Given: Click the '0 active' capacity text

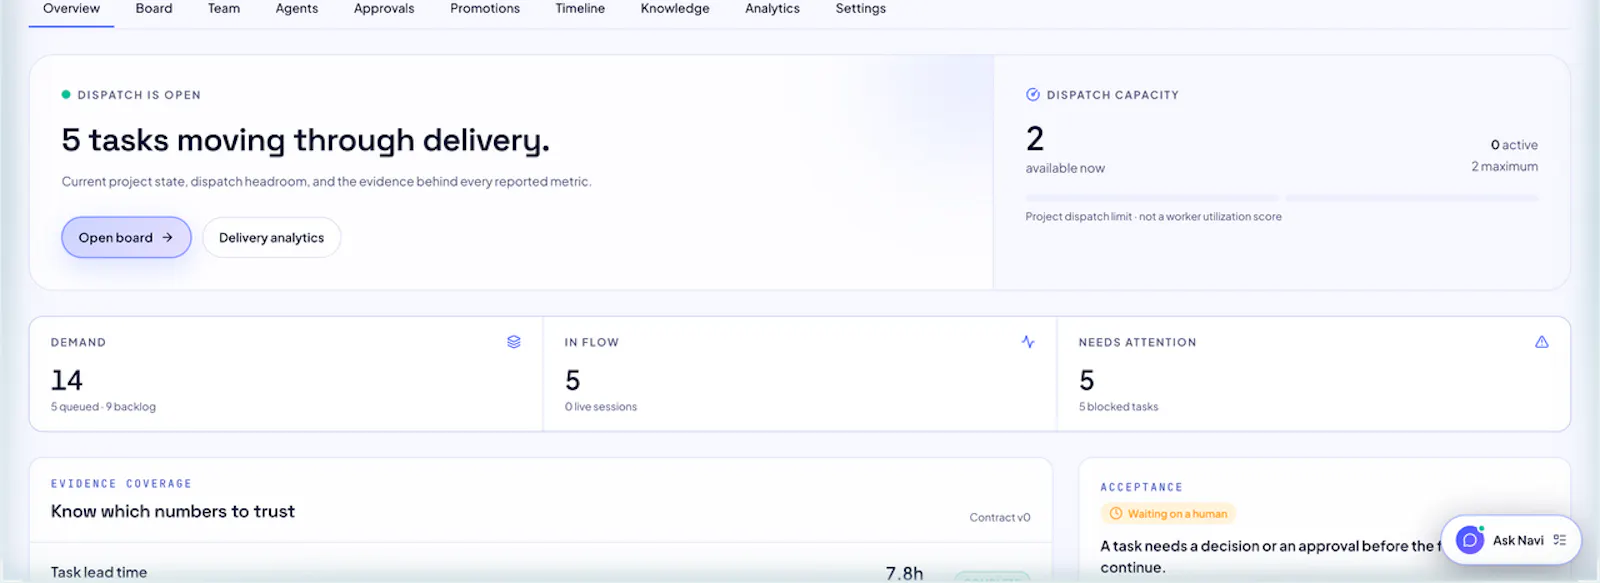Looking at the screenshot, I should [x=1515, y=145].
